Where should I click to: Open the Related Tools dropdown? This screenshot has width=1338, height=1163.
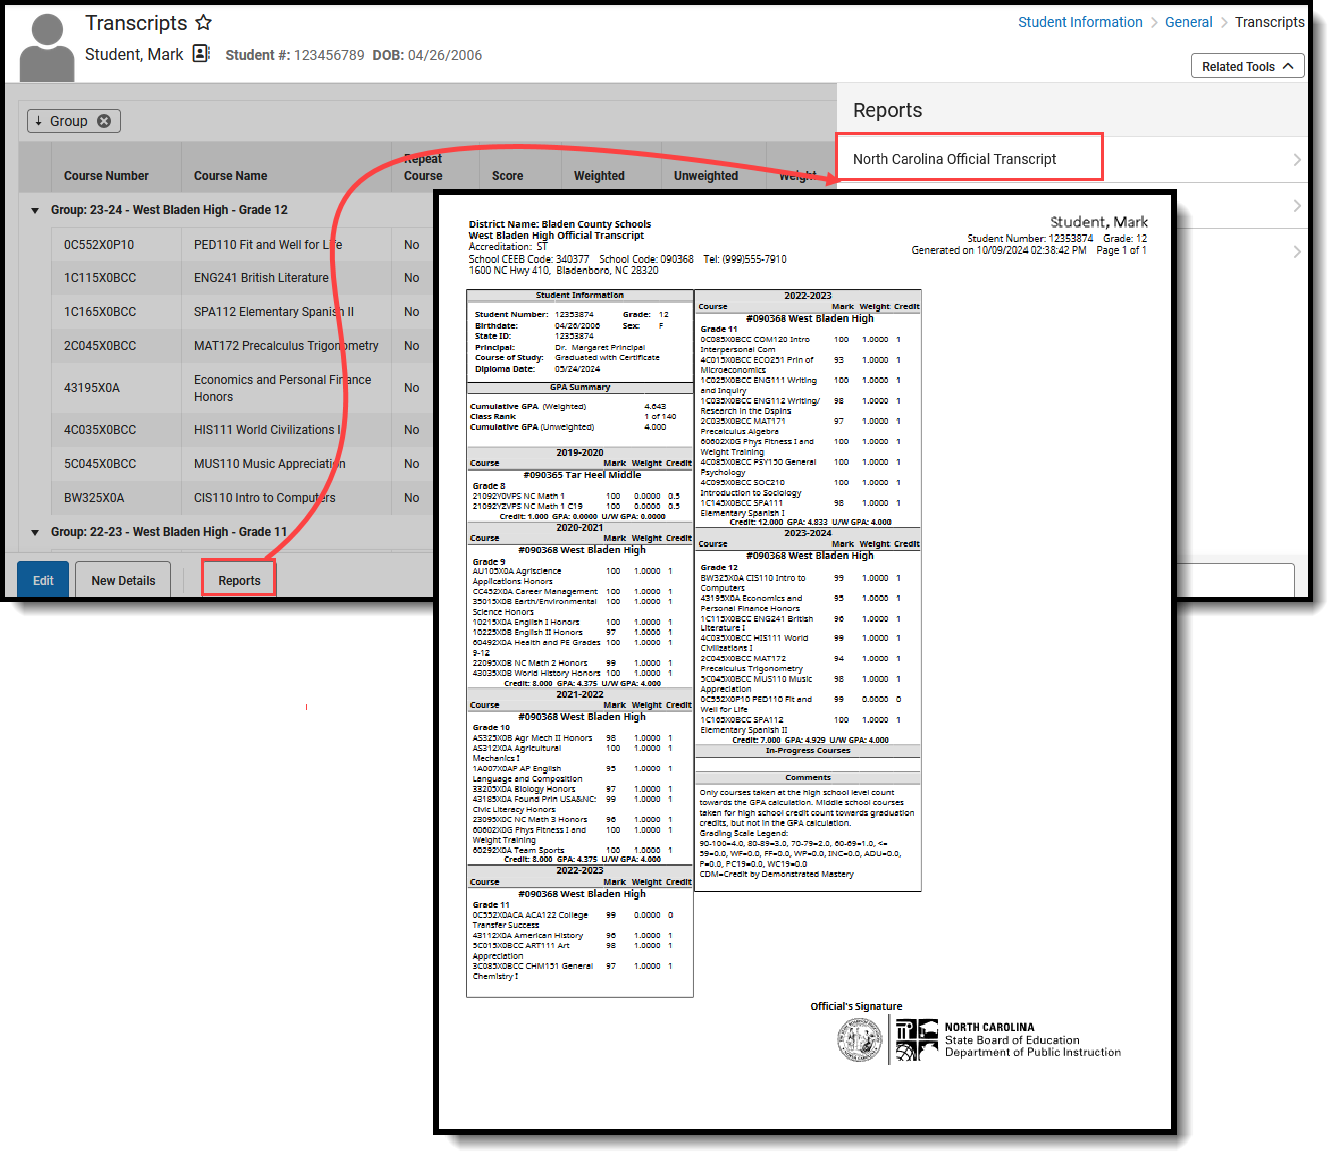point(1247,66)
